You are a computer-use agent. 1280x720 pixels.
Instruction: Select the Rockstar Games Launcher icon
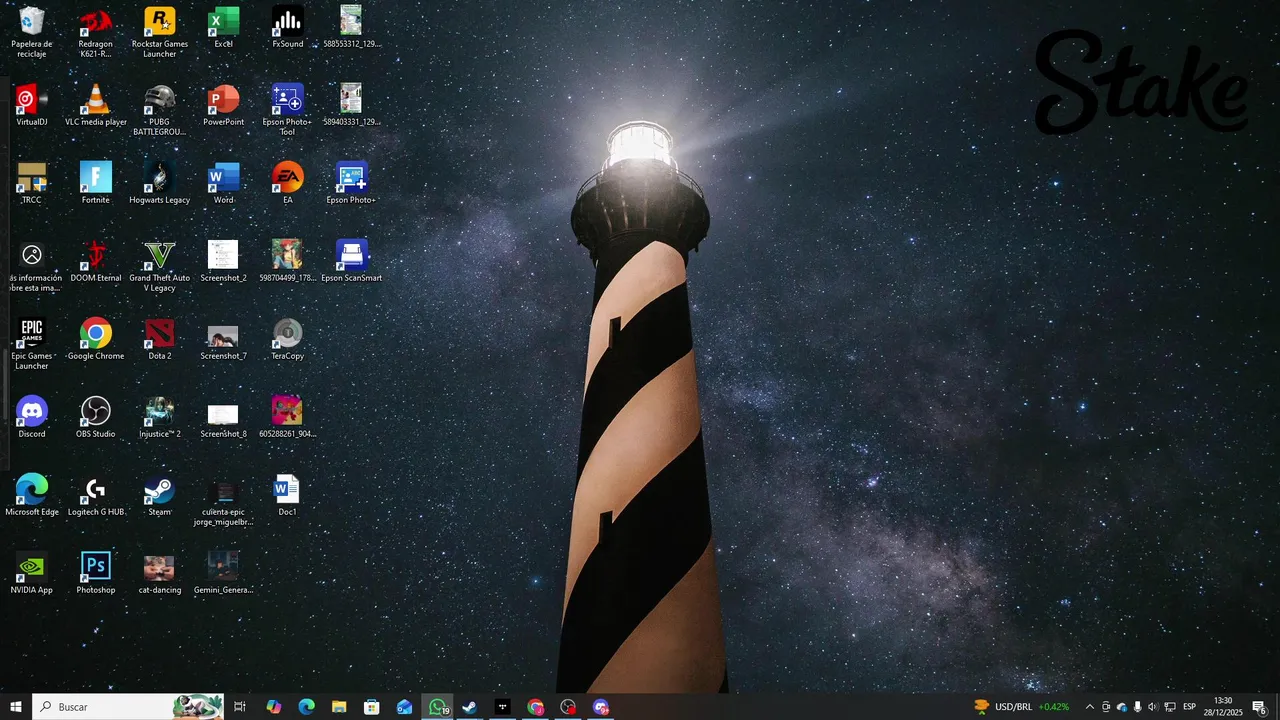[x=160, y=32]
